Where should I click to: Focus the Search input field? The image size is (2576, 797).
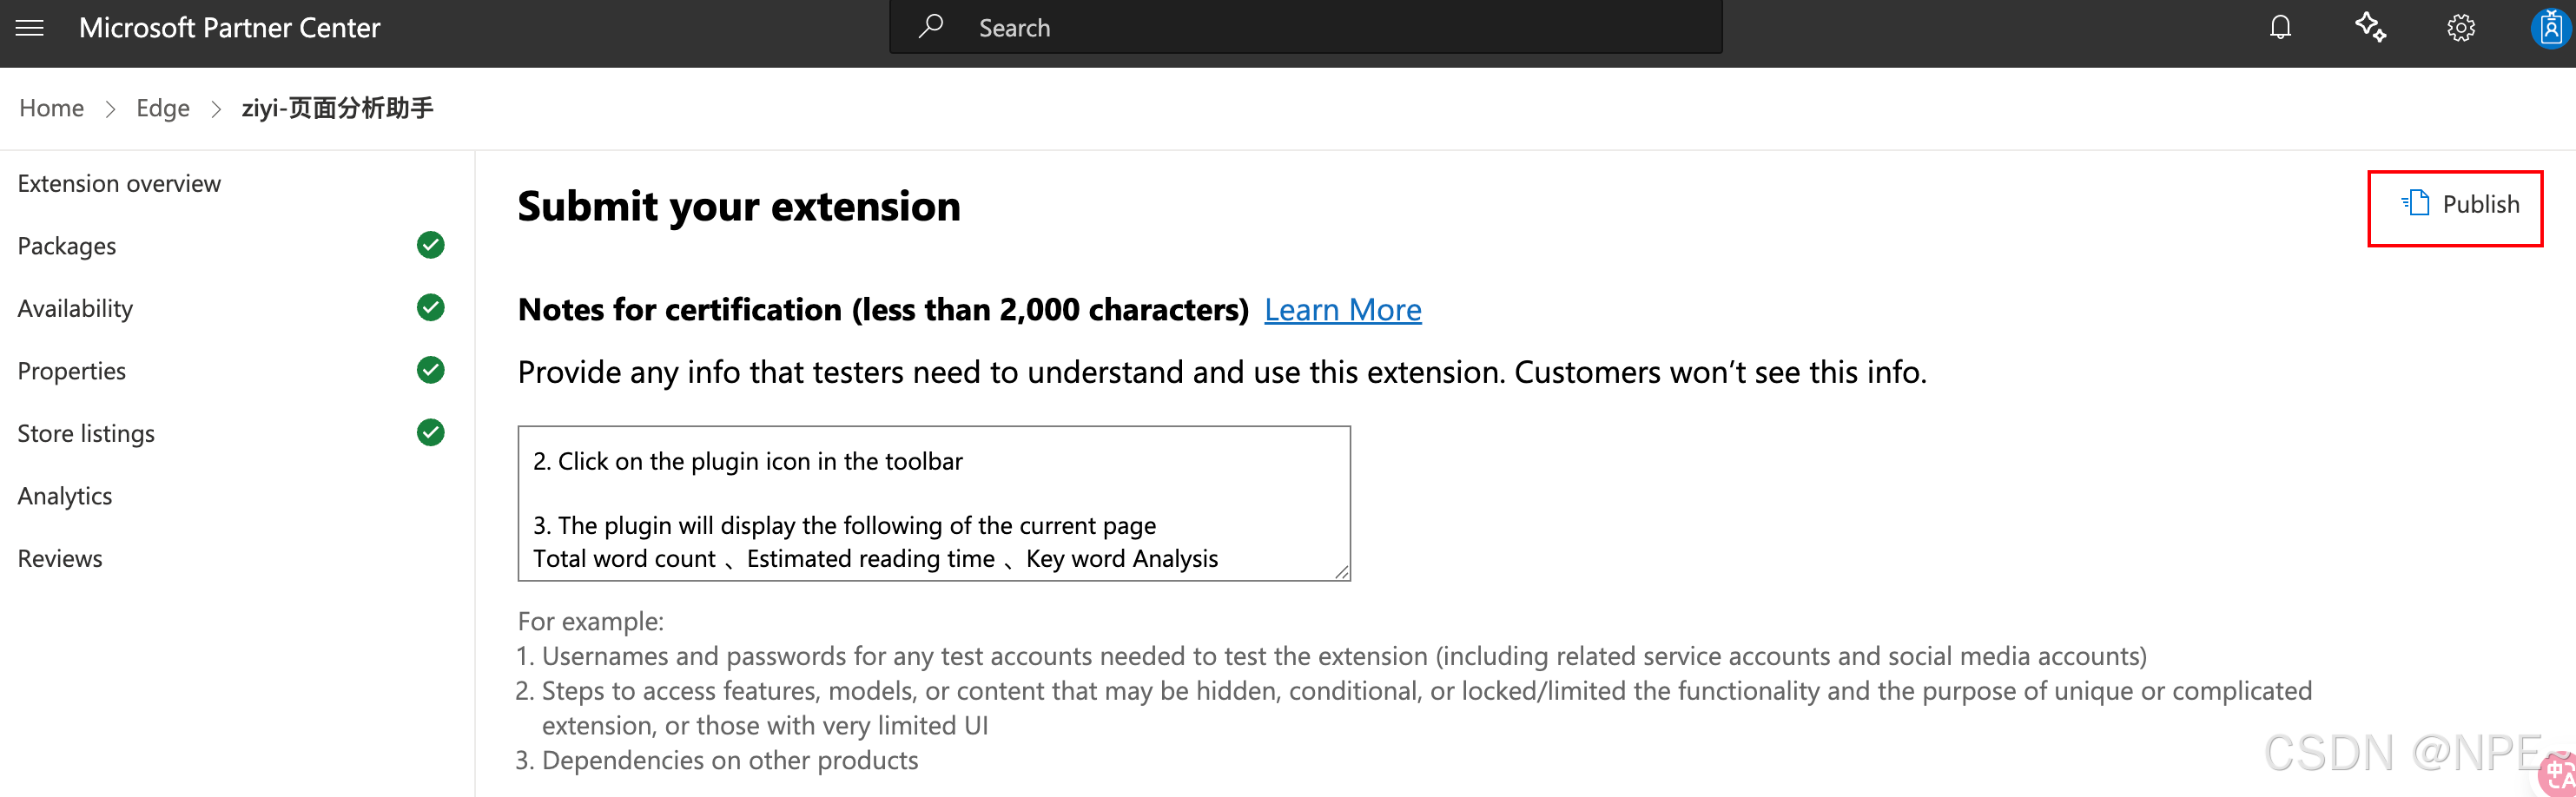pos(1306,27)
